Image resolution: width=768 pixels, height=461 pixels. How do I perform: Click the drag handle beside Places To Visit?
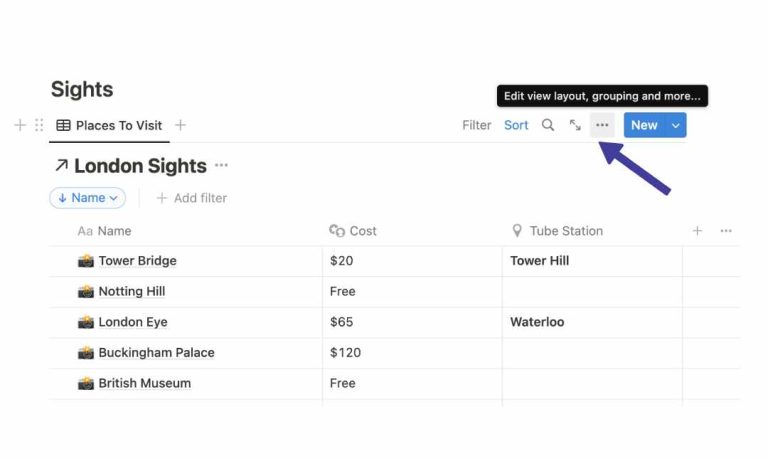pyautogui.click(x=39, y=125)
